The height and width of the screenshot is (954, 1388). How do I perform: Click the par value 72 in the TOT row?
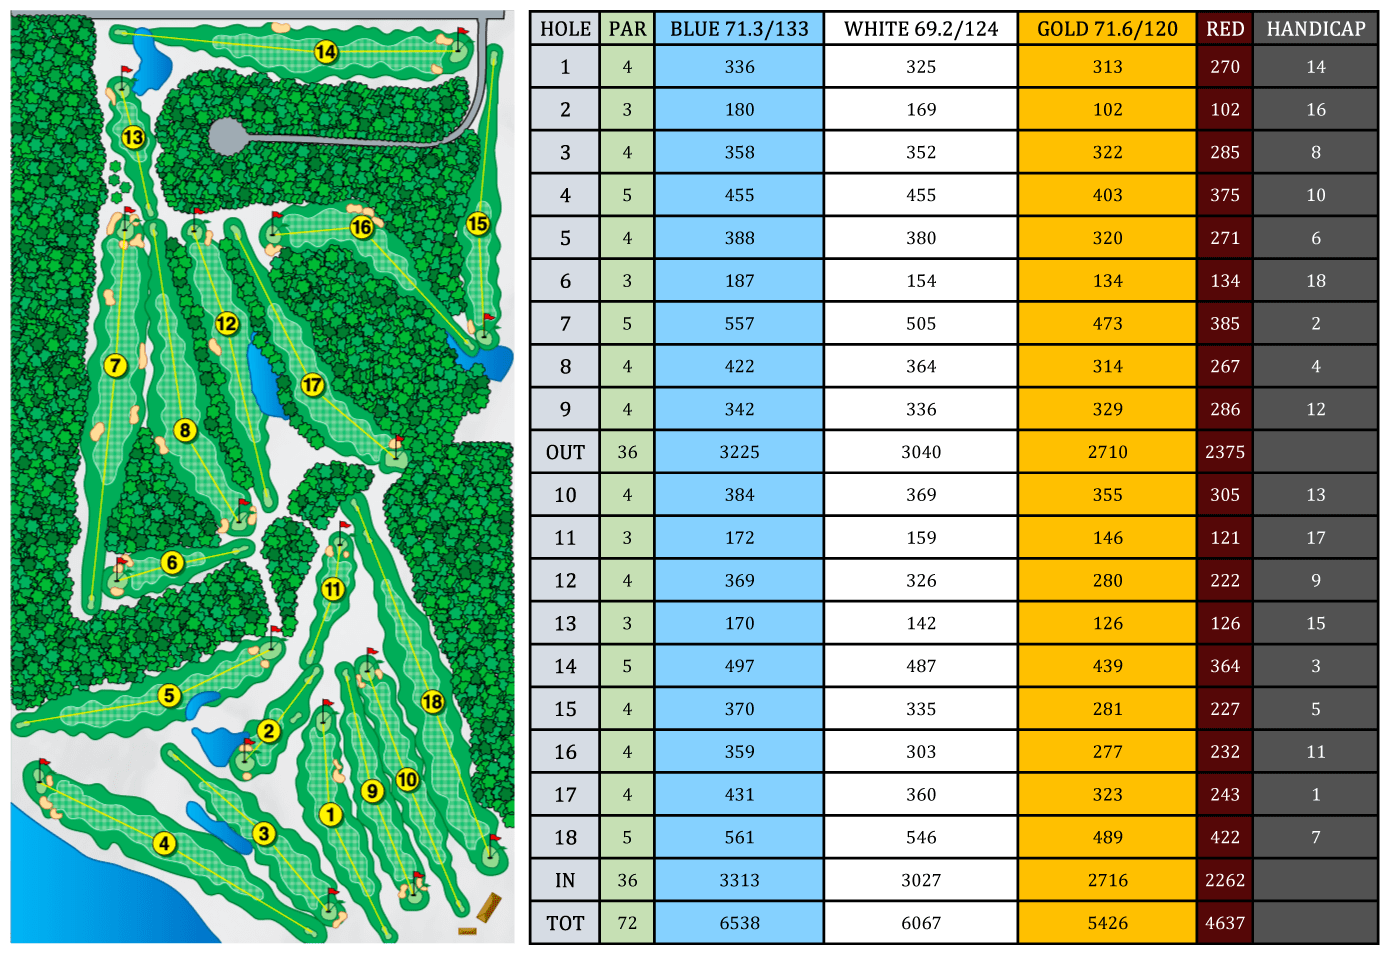coord(627,923)
